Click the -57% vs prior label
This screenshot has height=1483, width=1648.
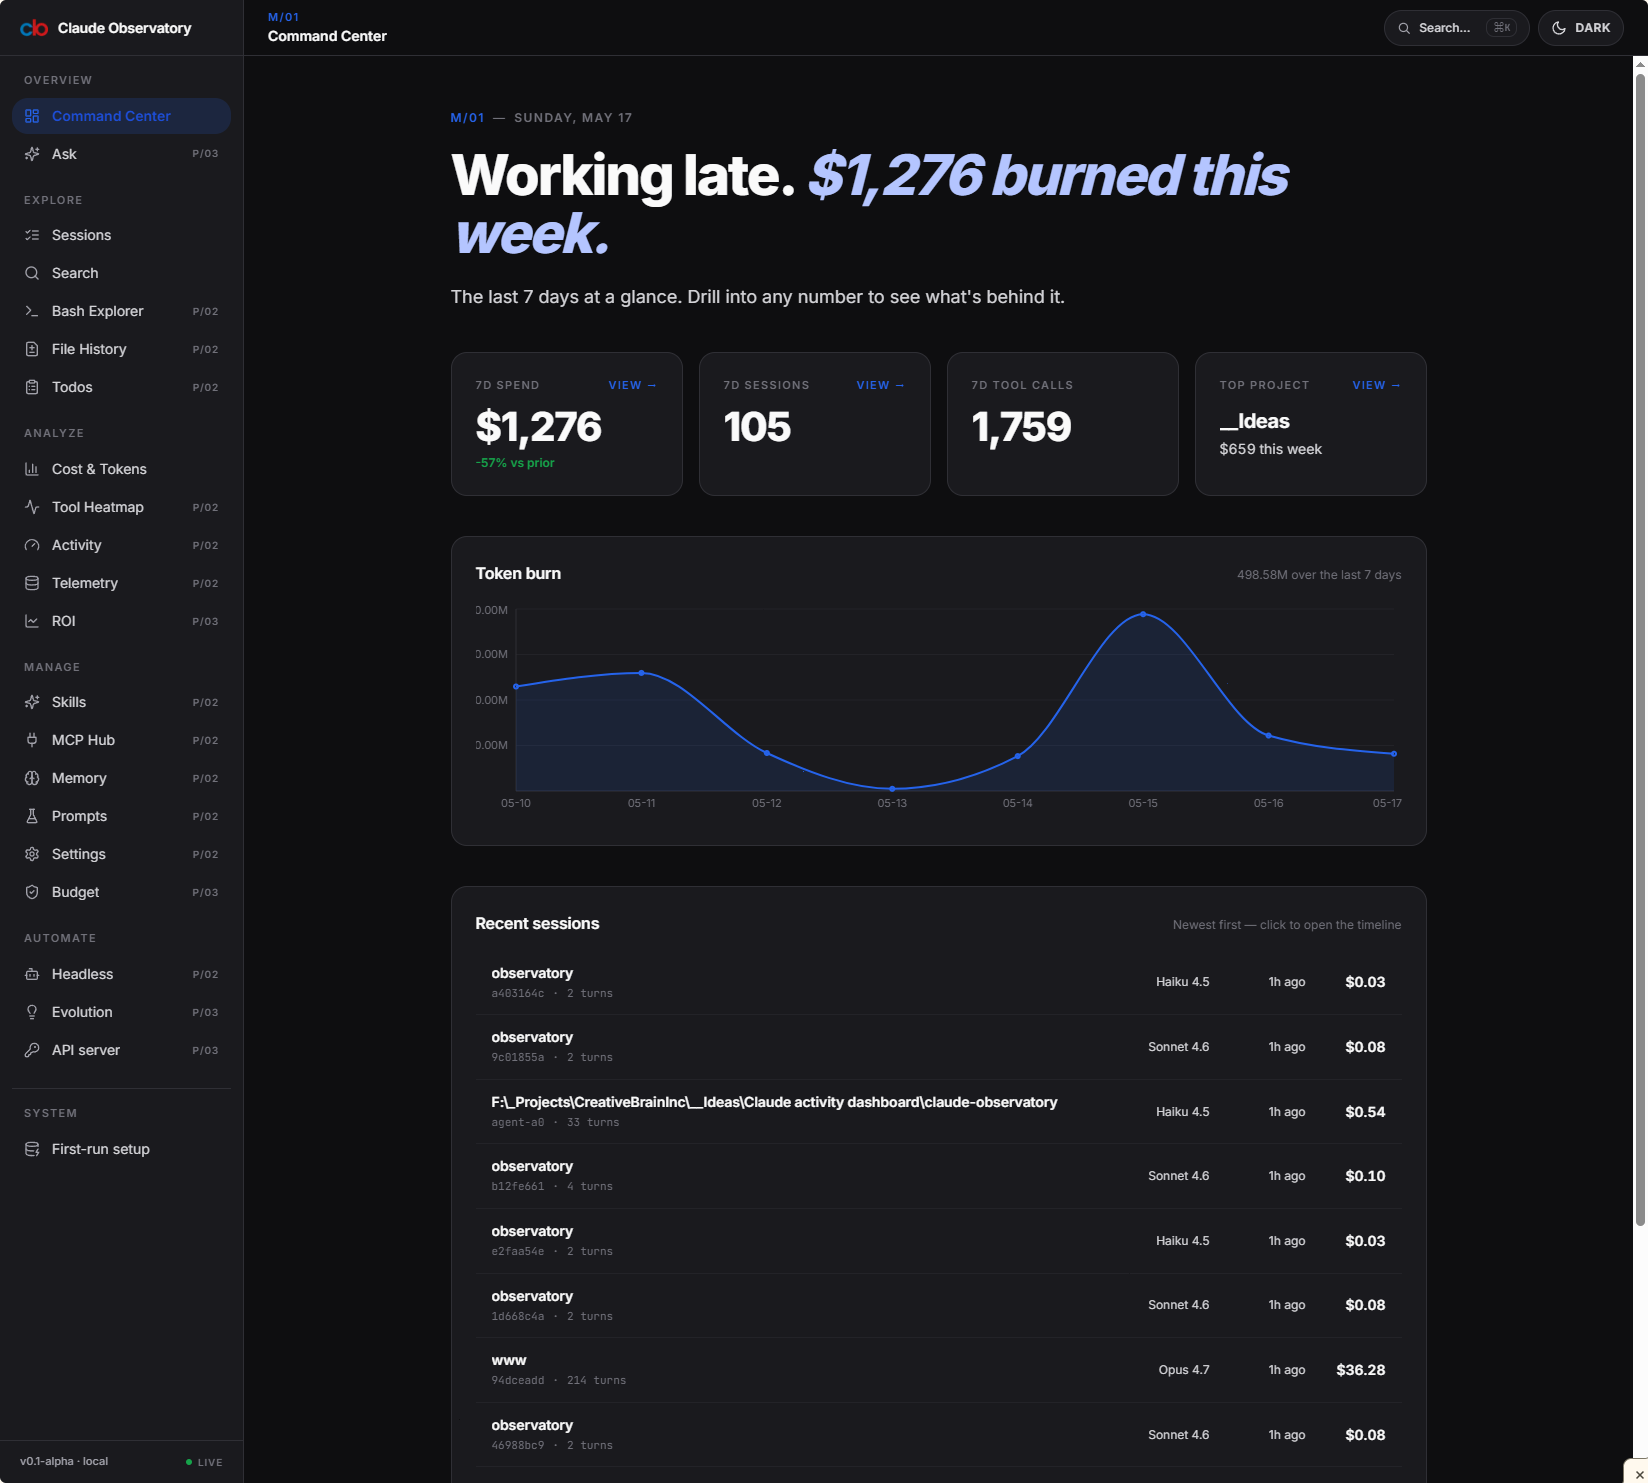515,463
